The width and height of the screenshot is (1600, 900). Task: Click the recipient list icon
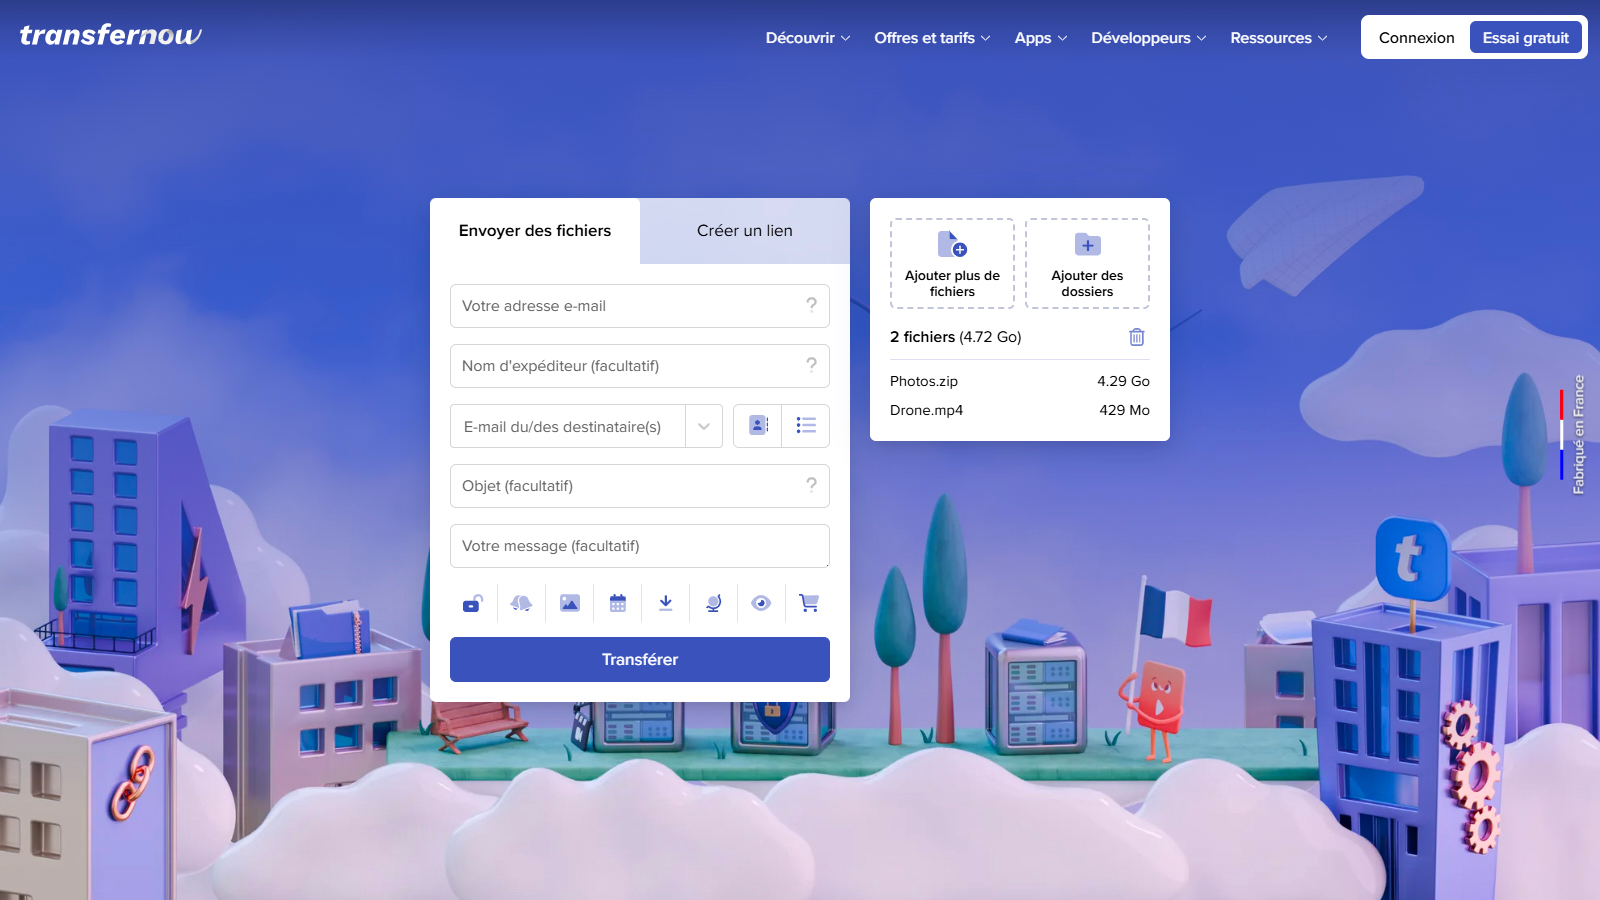point(806,426)
